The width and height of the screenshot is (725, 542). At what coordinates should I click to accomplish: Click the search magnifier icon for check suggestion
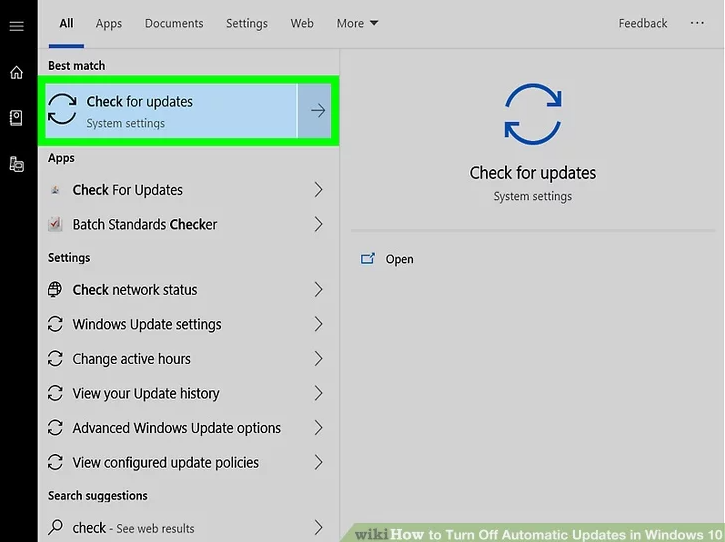point(56,528)
